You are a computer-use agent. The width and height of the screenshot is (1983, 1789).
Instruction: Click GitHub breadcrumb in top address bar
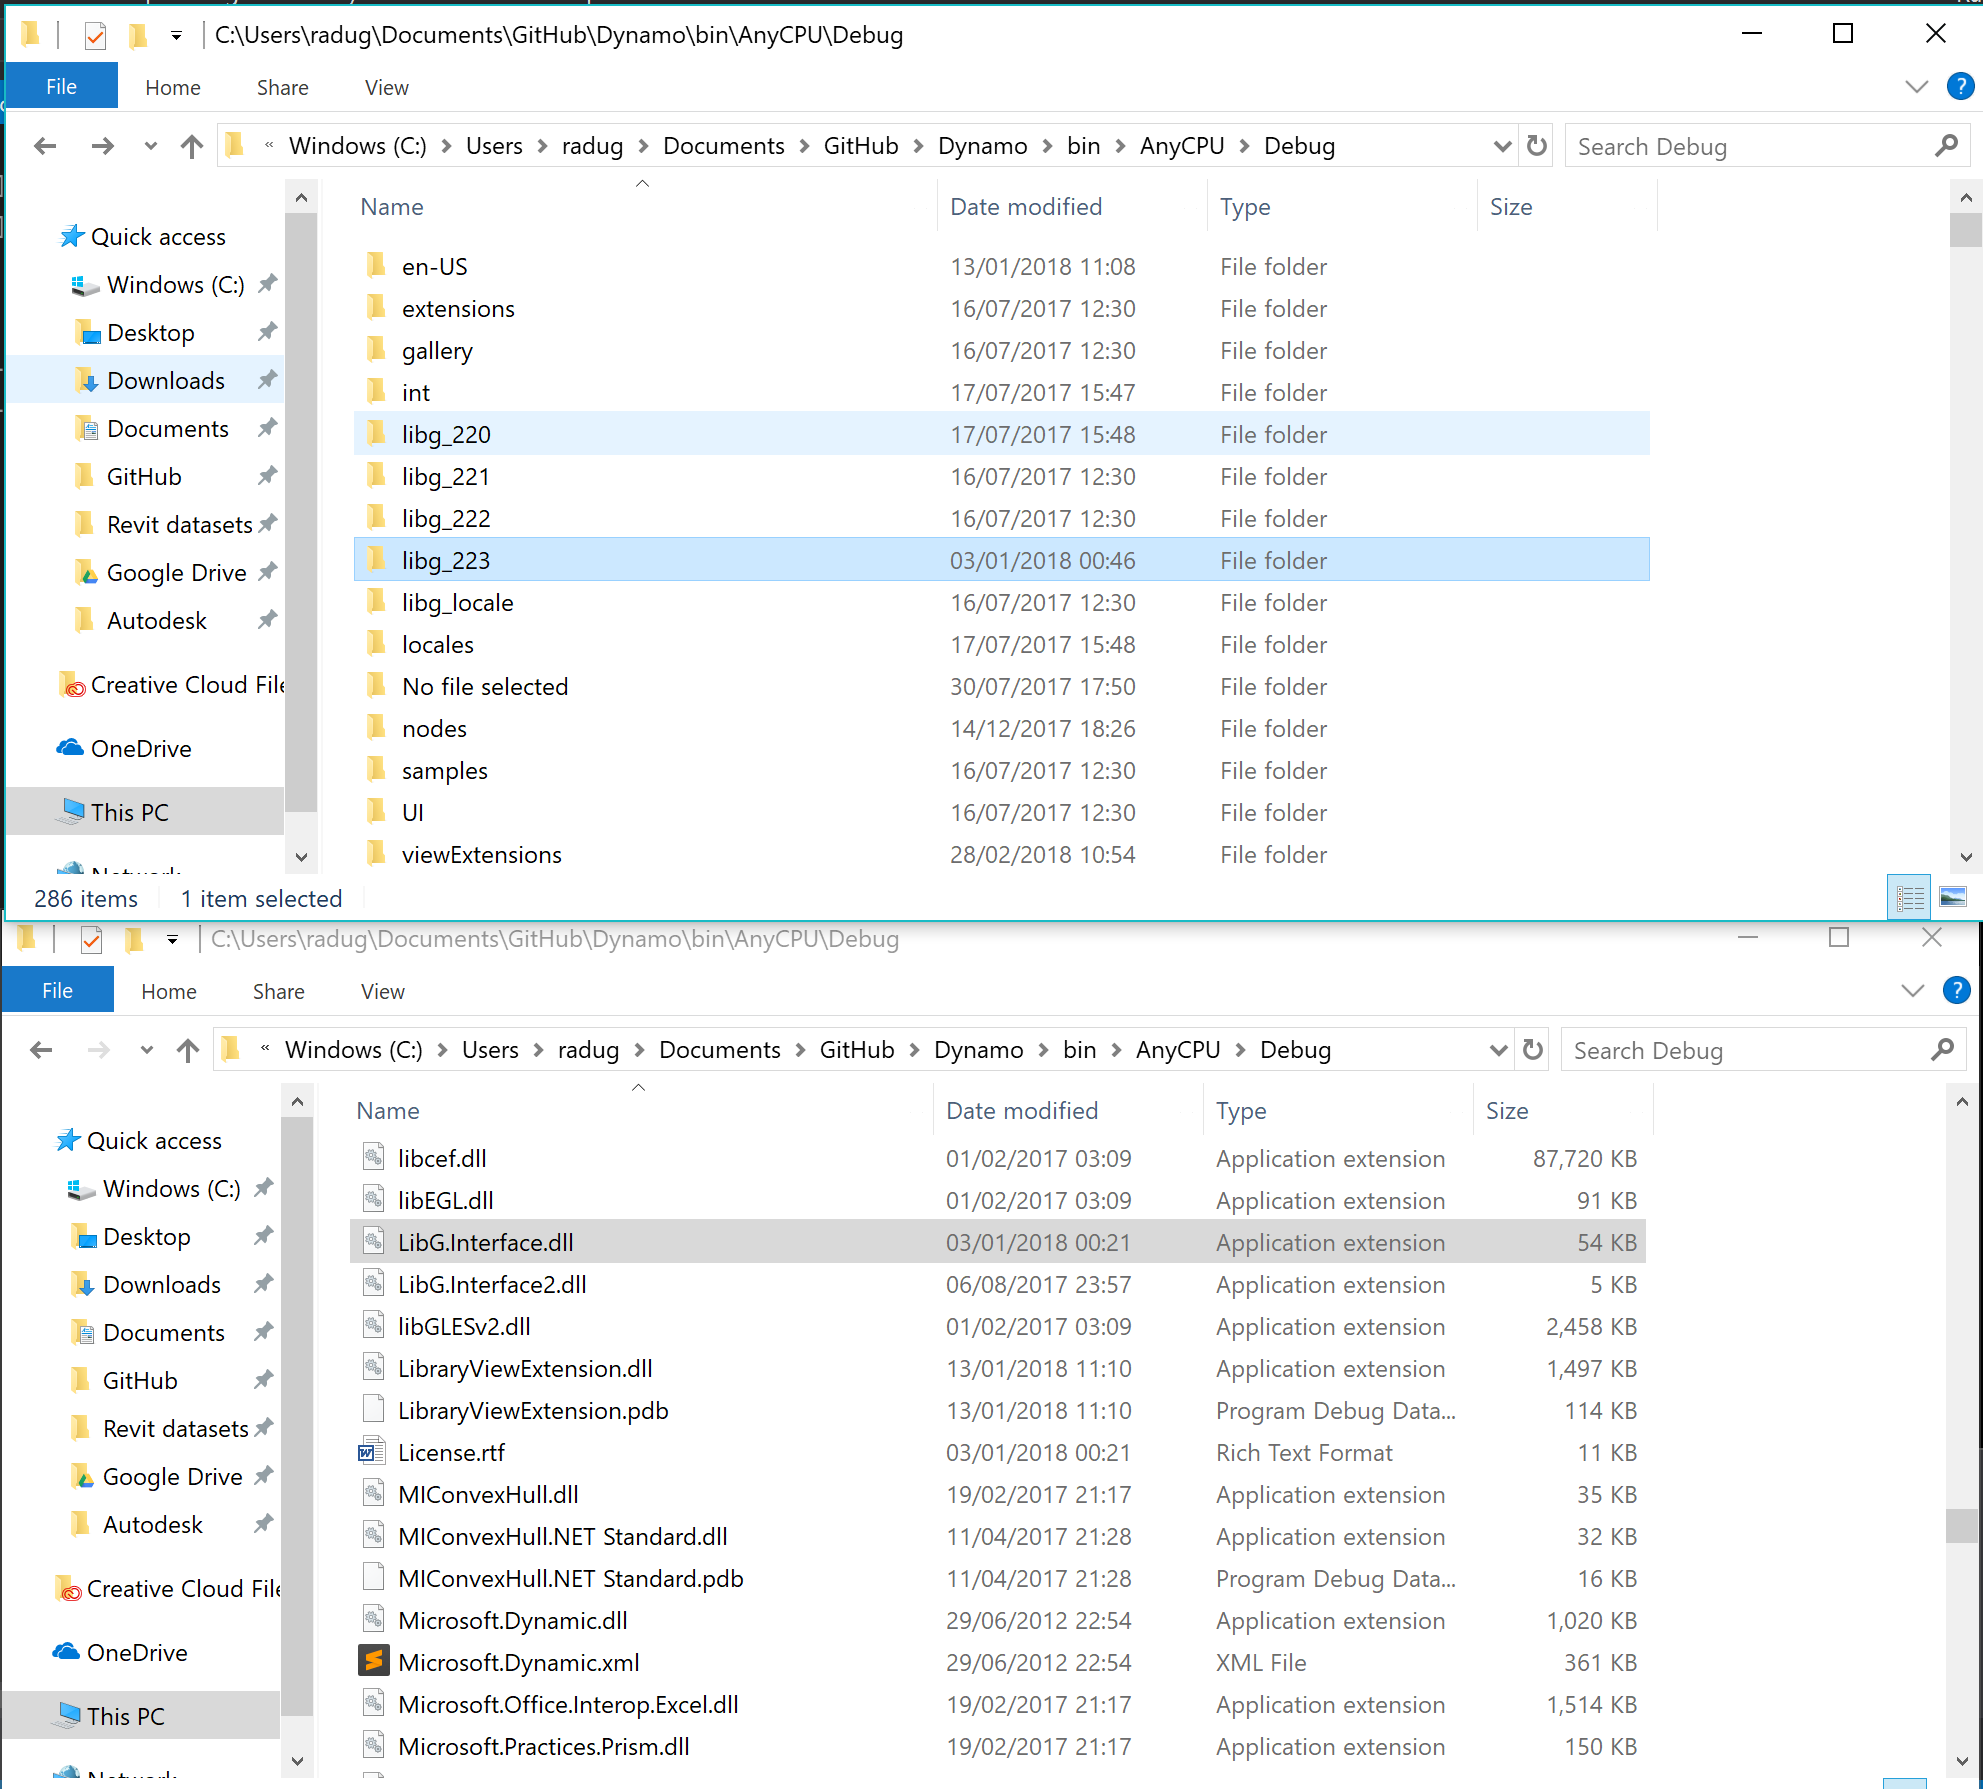(861, 146)
